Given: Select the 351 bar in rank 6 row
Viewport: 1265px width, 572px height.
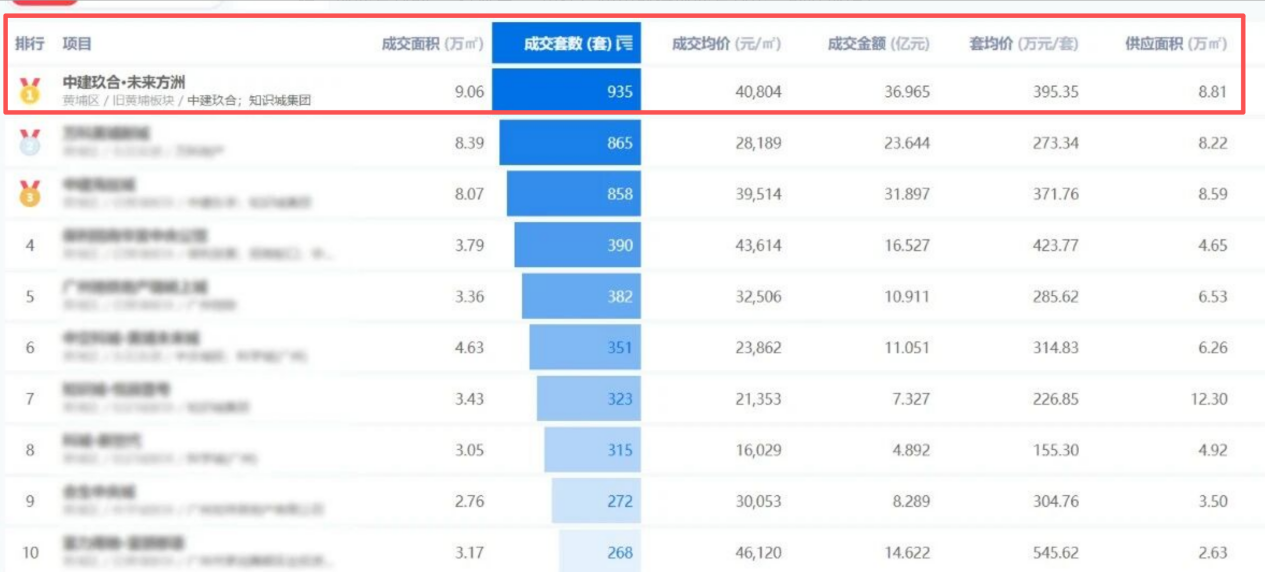Looking at the screenshot, I should (585, 347).
